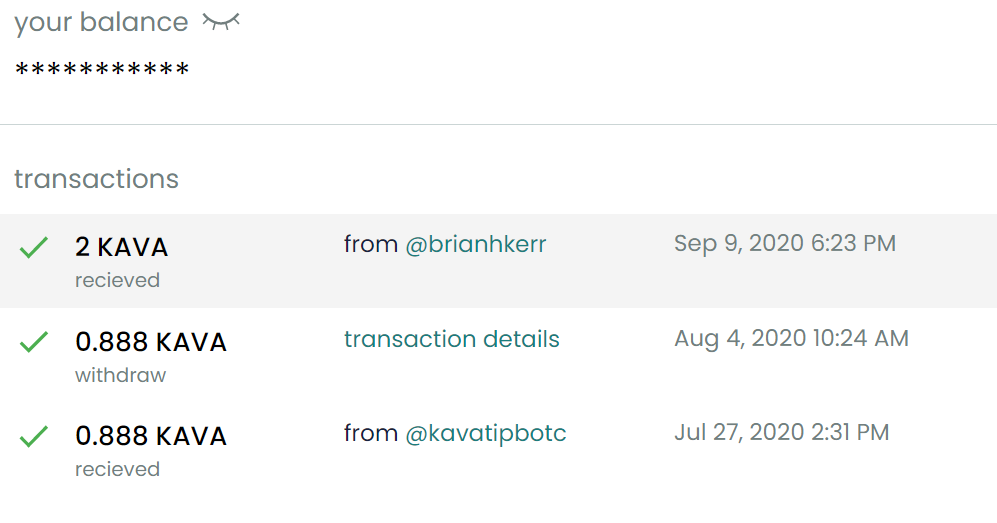Click the green checkmark beside 2 KAVA
Image resolution: width=997 pixels, height=523 pixels.
click(x=34, y=248)
